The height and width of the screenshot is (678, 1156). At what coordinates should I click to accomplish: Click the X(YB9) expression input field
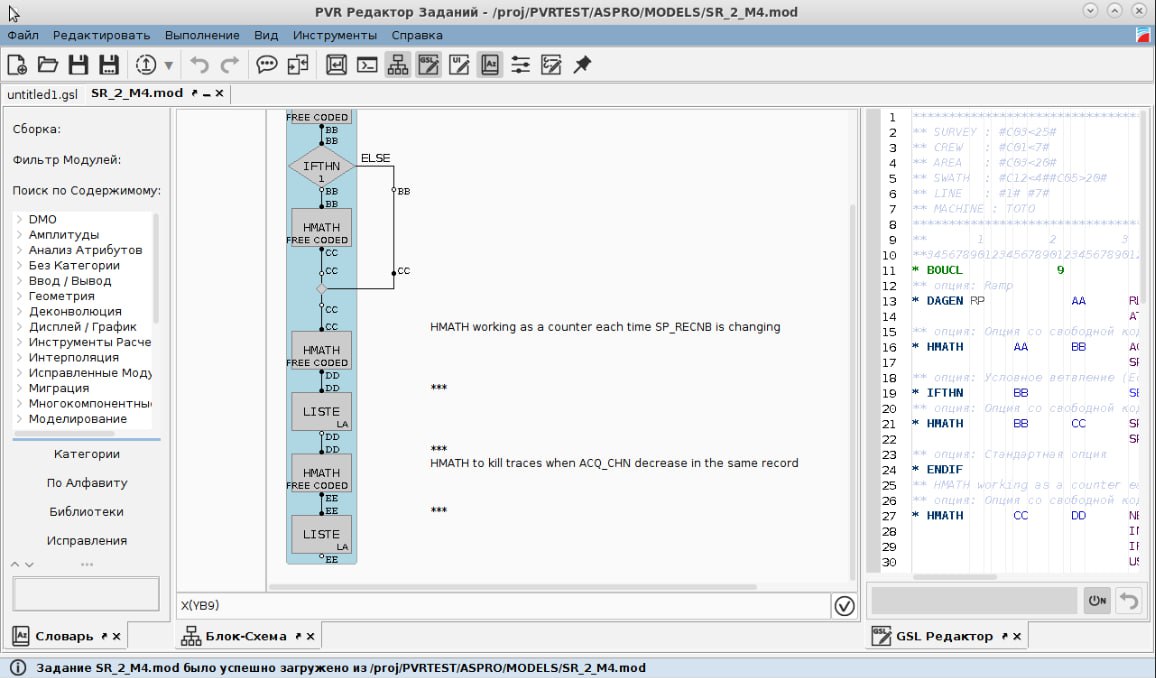tap(500, 606)
